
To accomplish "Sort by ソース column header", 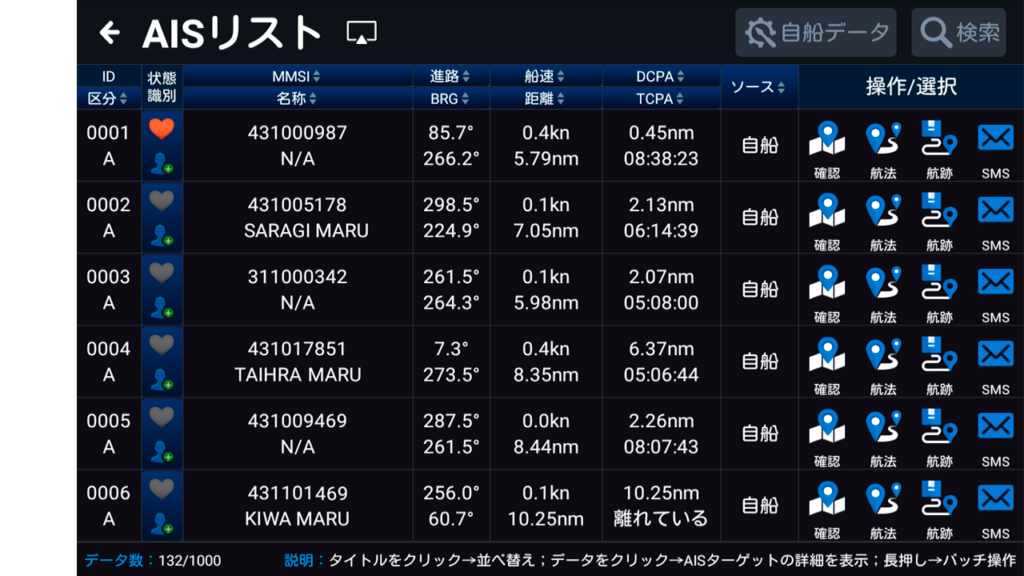I will click(x=758, y=87).
